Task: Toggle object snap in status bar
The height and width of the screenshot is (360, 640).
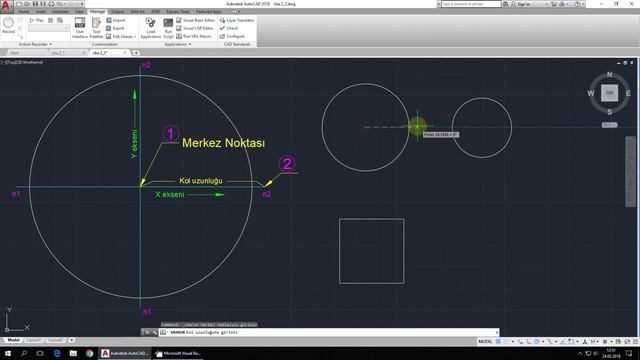Action: [x=570, y=341]
